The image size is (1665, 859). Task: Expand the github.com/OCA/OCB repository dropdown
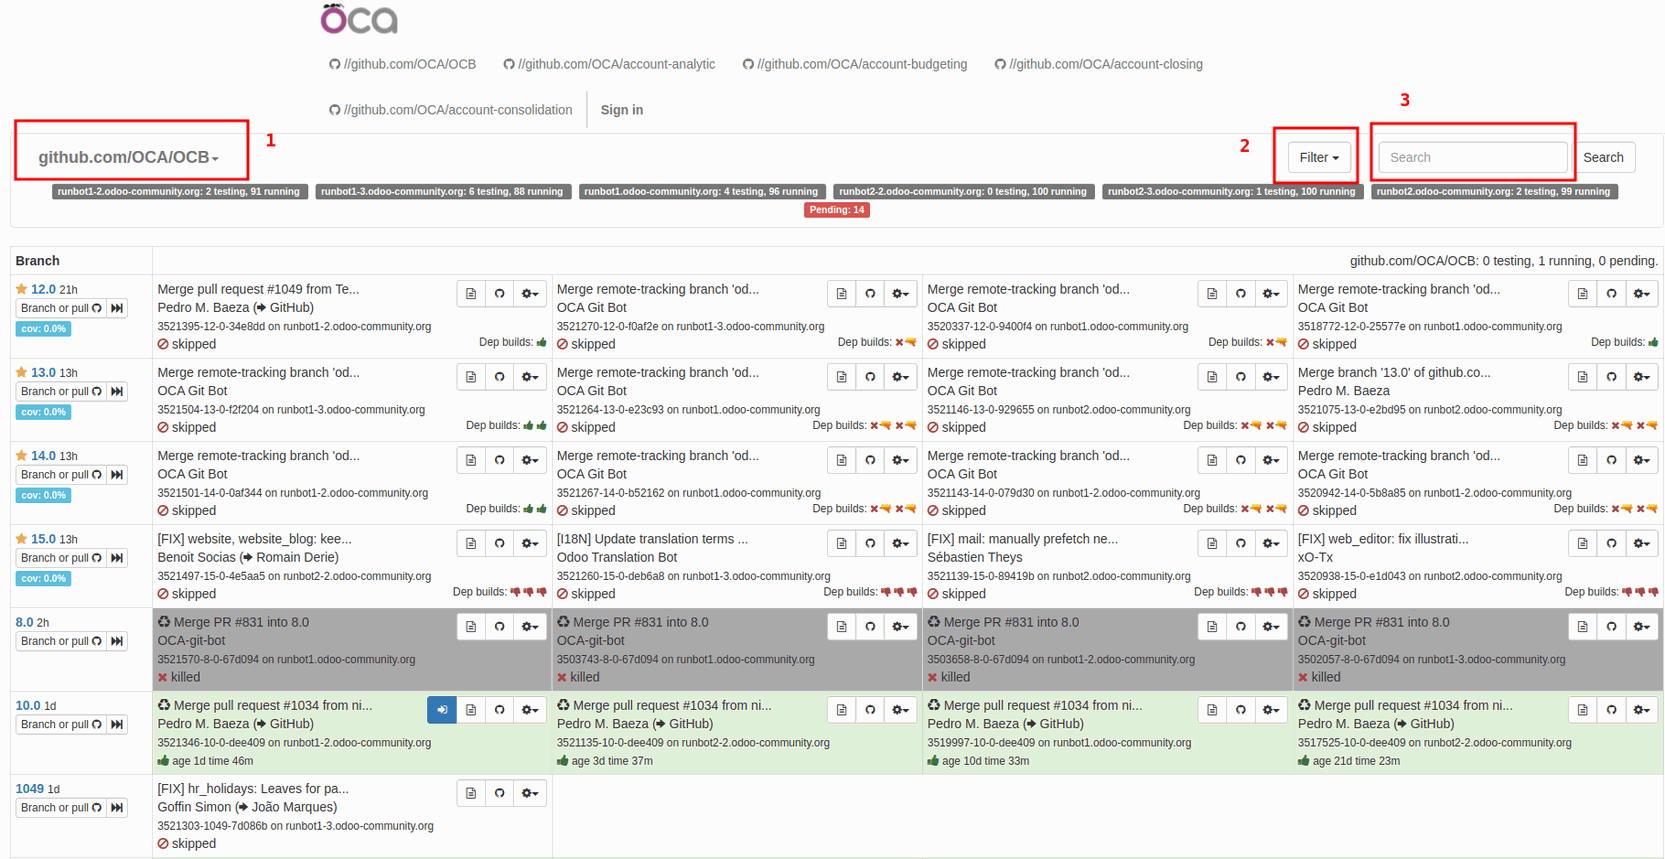(x=128, y=157)
